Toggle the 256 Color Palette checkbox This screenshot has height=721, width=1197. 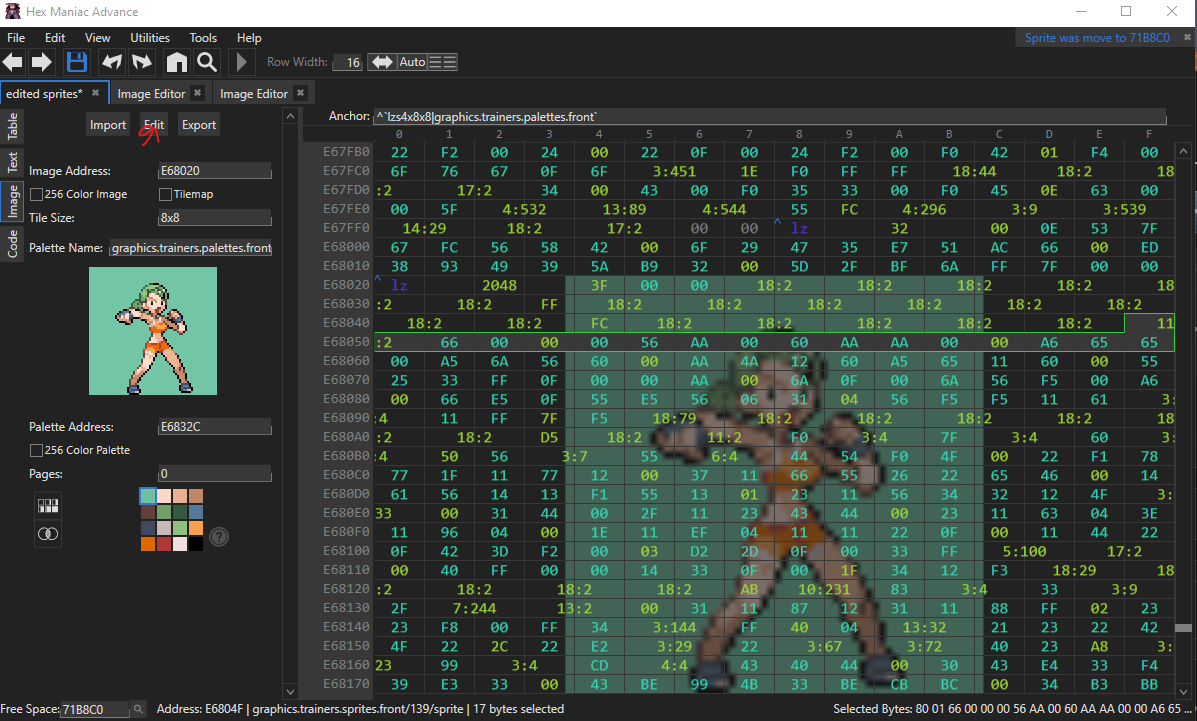(36, 451)
